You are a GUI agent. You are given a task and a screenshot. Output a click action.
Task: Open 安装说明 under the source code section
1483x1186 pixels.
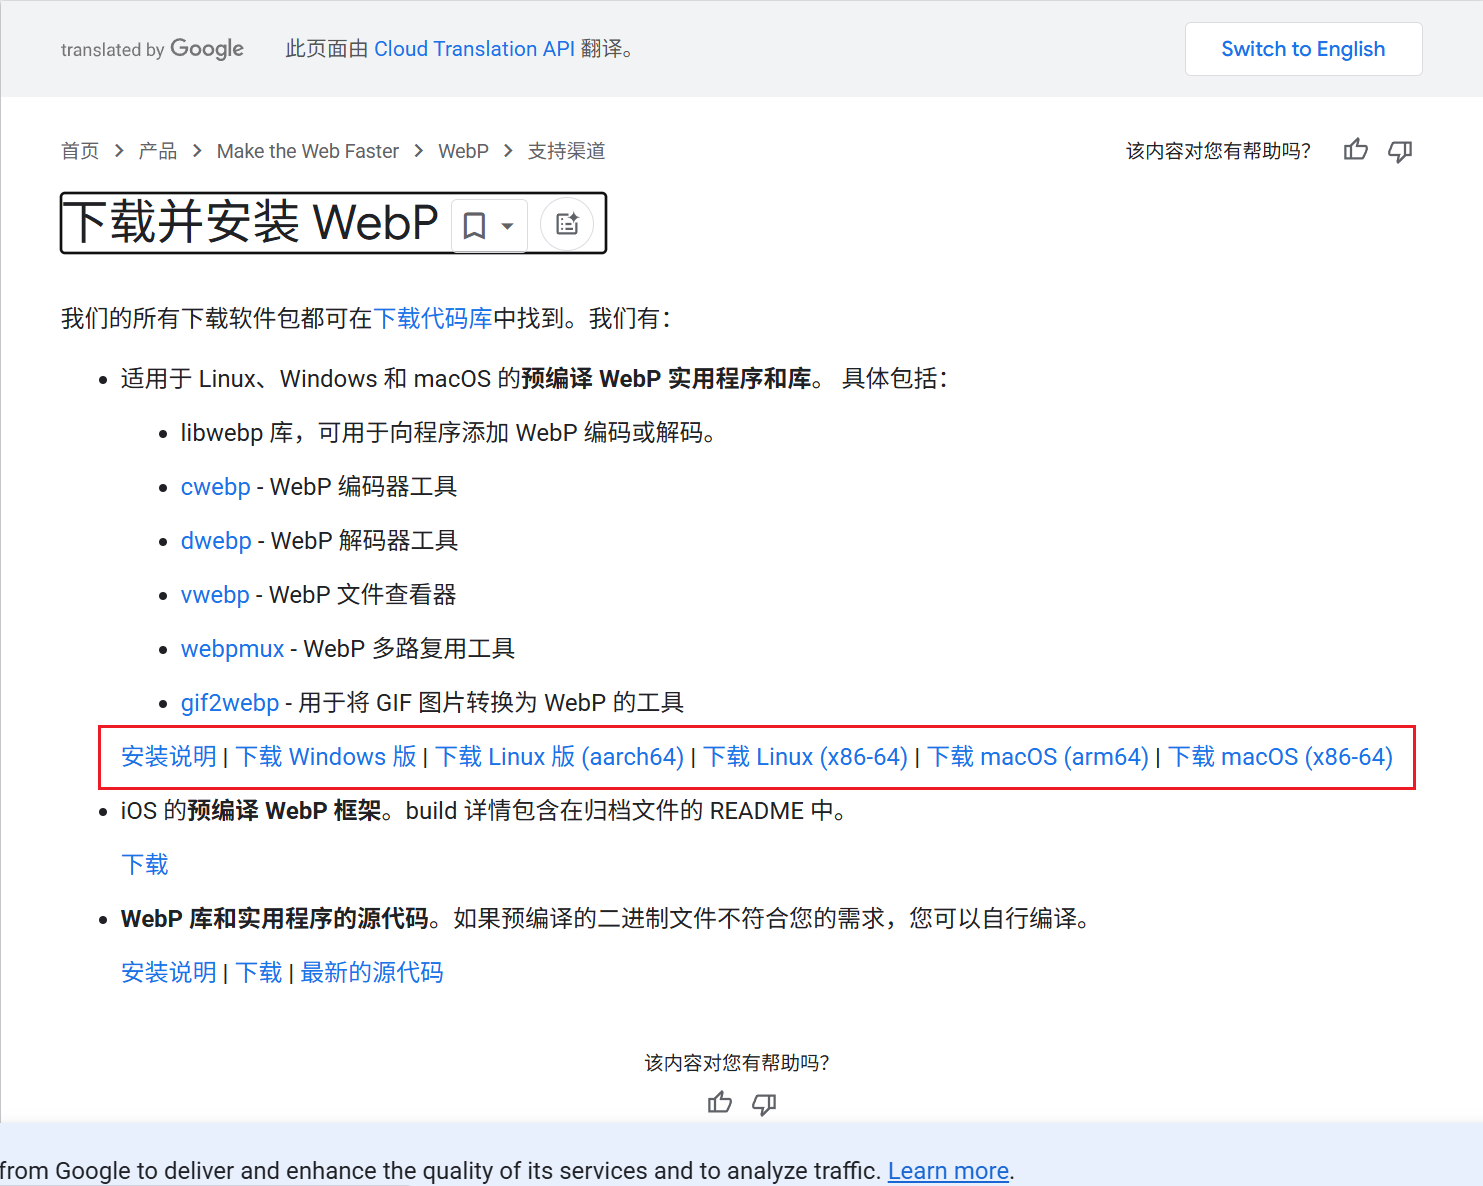point(169,973)
